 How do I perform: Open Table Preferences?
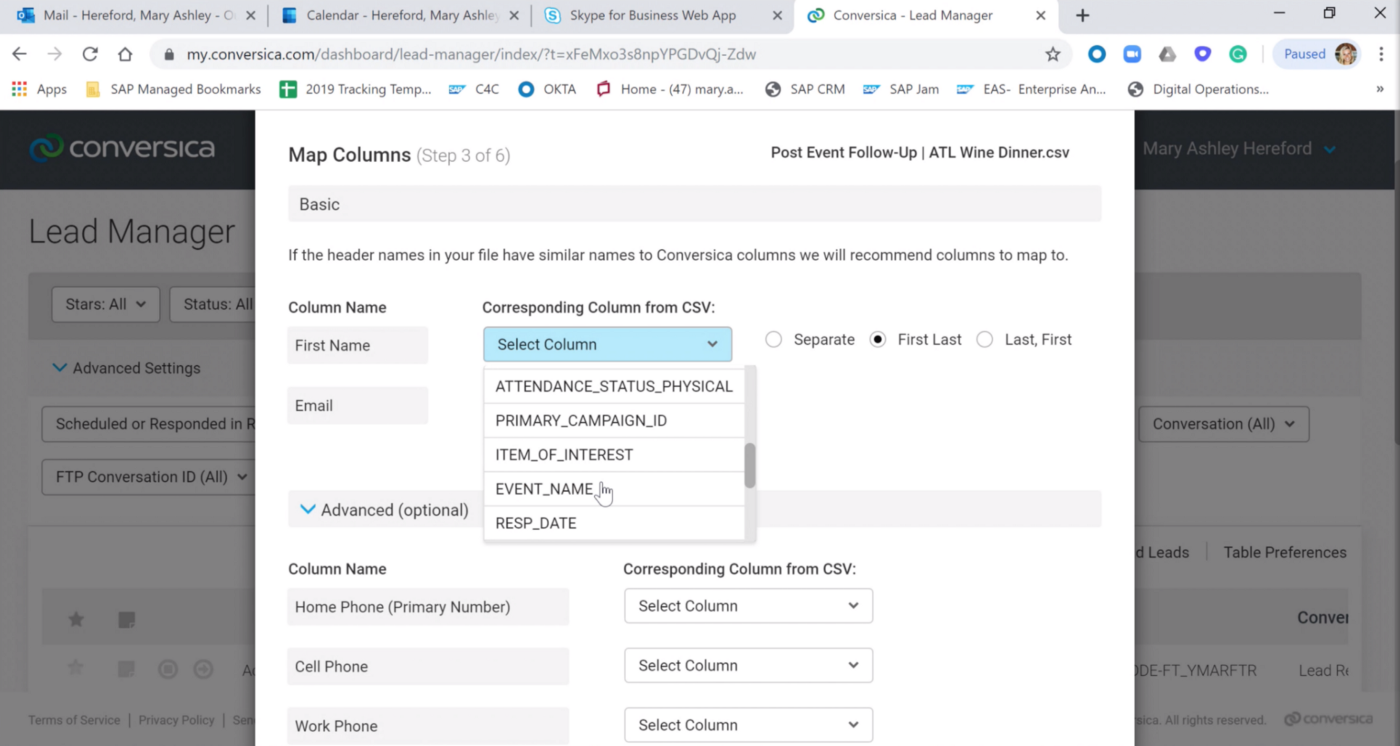click(1285, 552)
